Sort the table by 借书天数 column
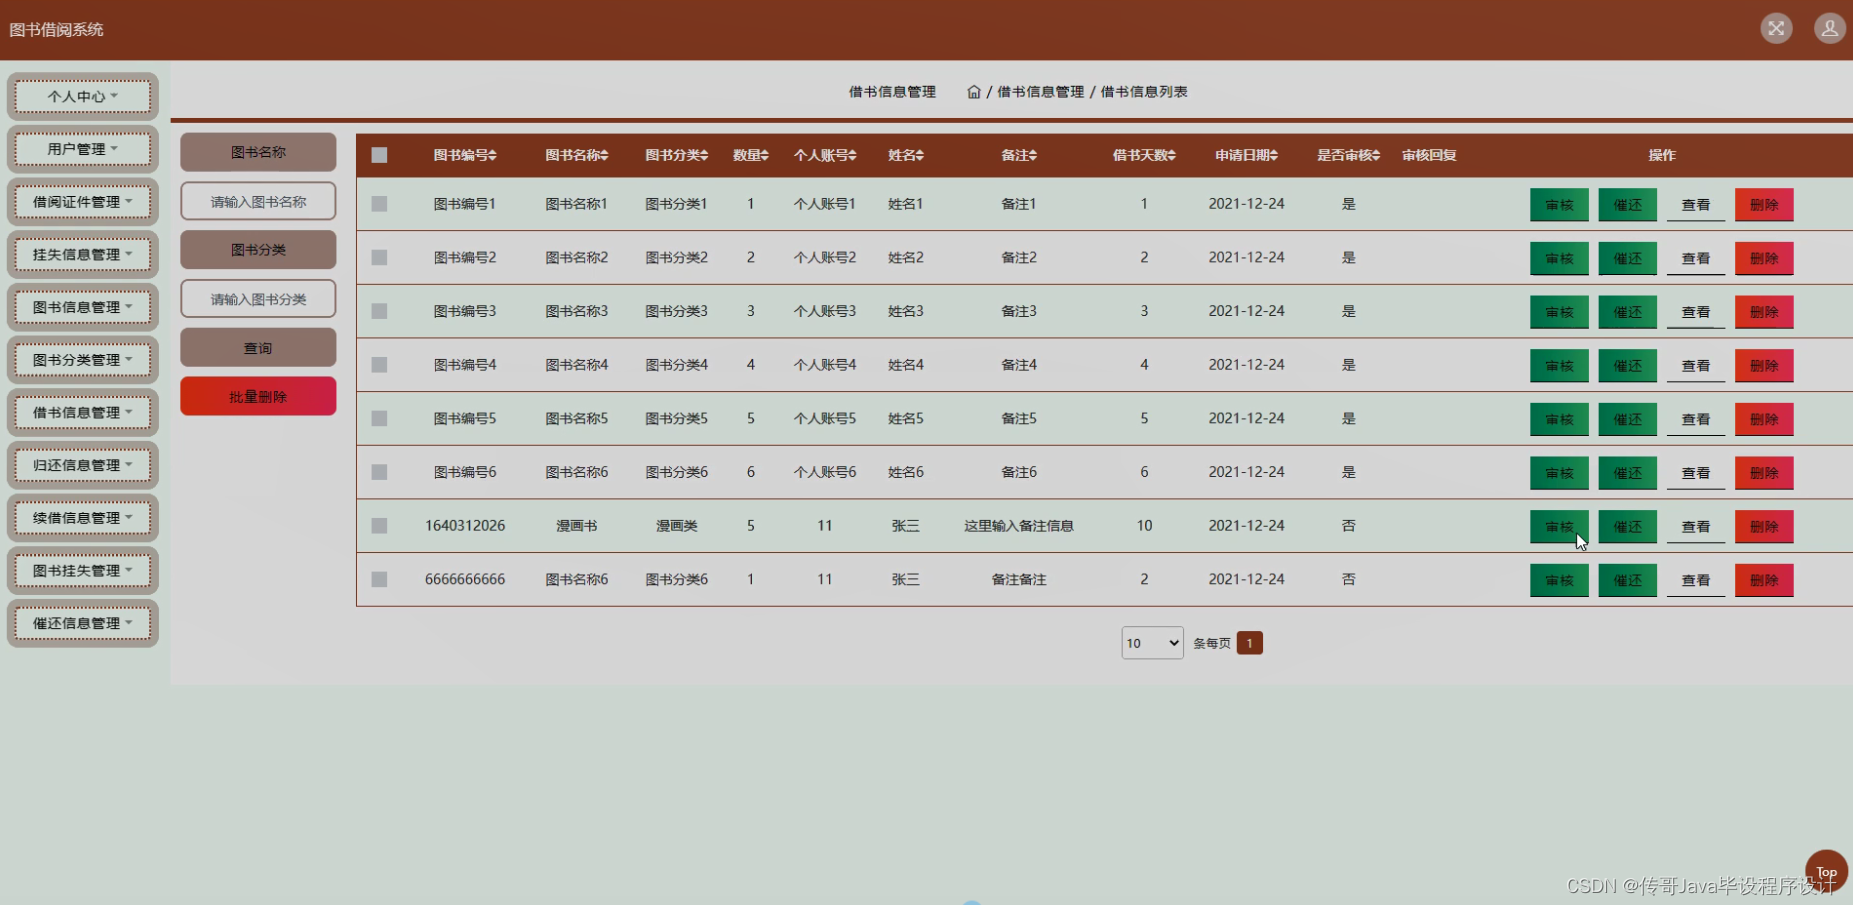Image resolution: width=1853 pixels, height=905 pixels. [1143, 155]
